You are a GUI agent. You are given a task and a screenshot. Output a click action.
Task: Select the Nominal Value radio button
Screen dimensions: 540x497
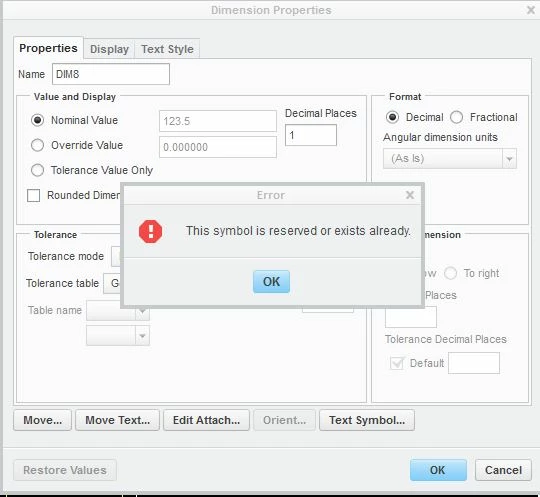click(37, 120)
